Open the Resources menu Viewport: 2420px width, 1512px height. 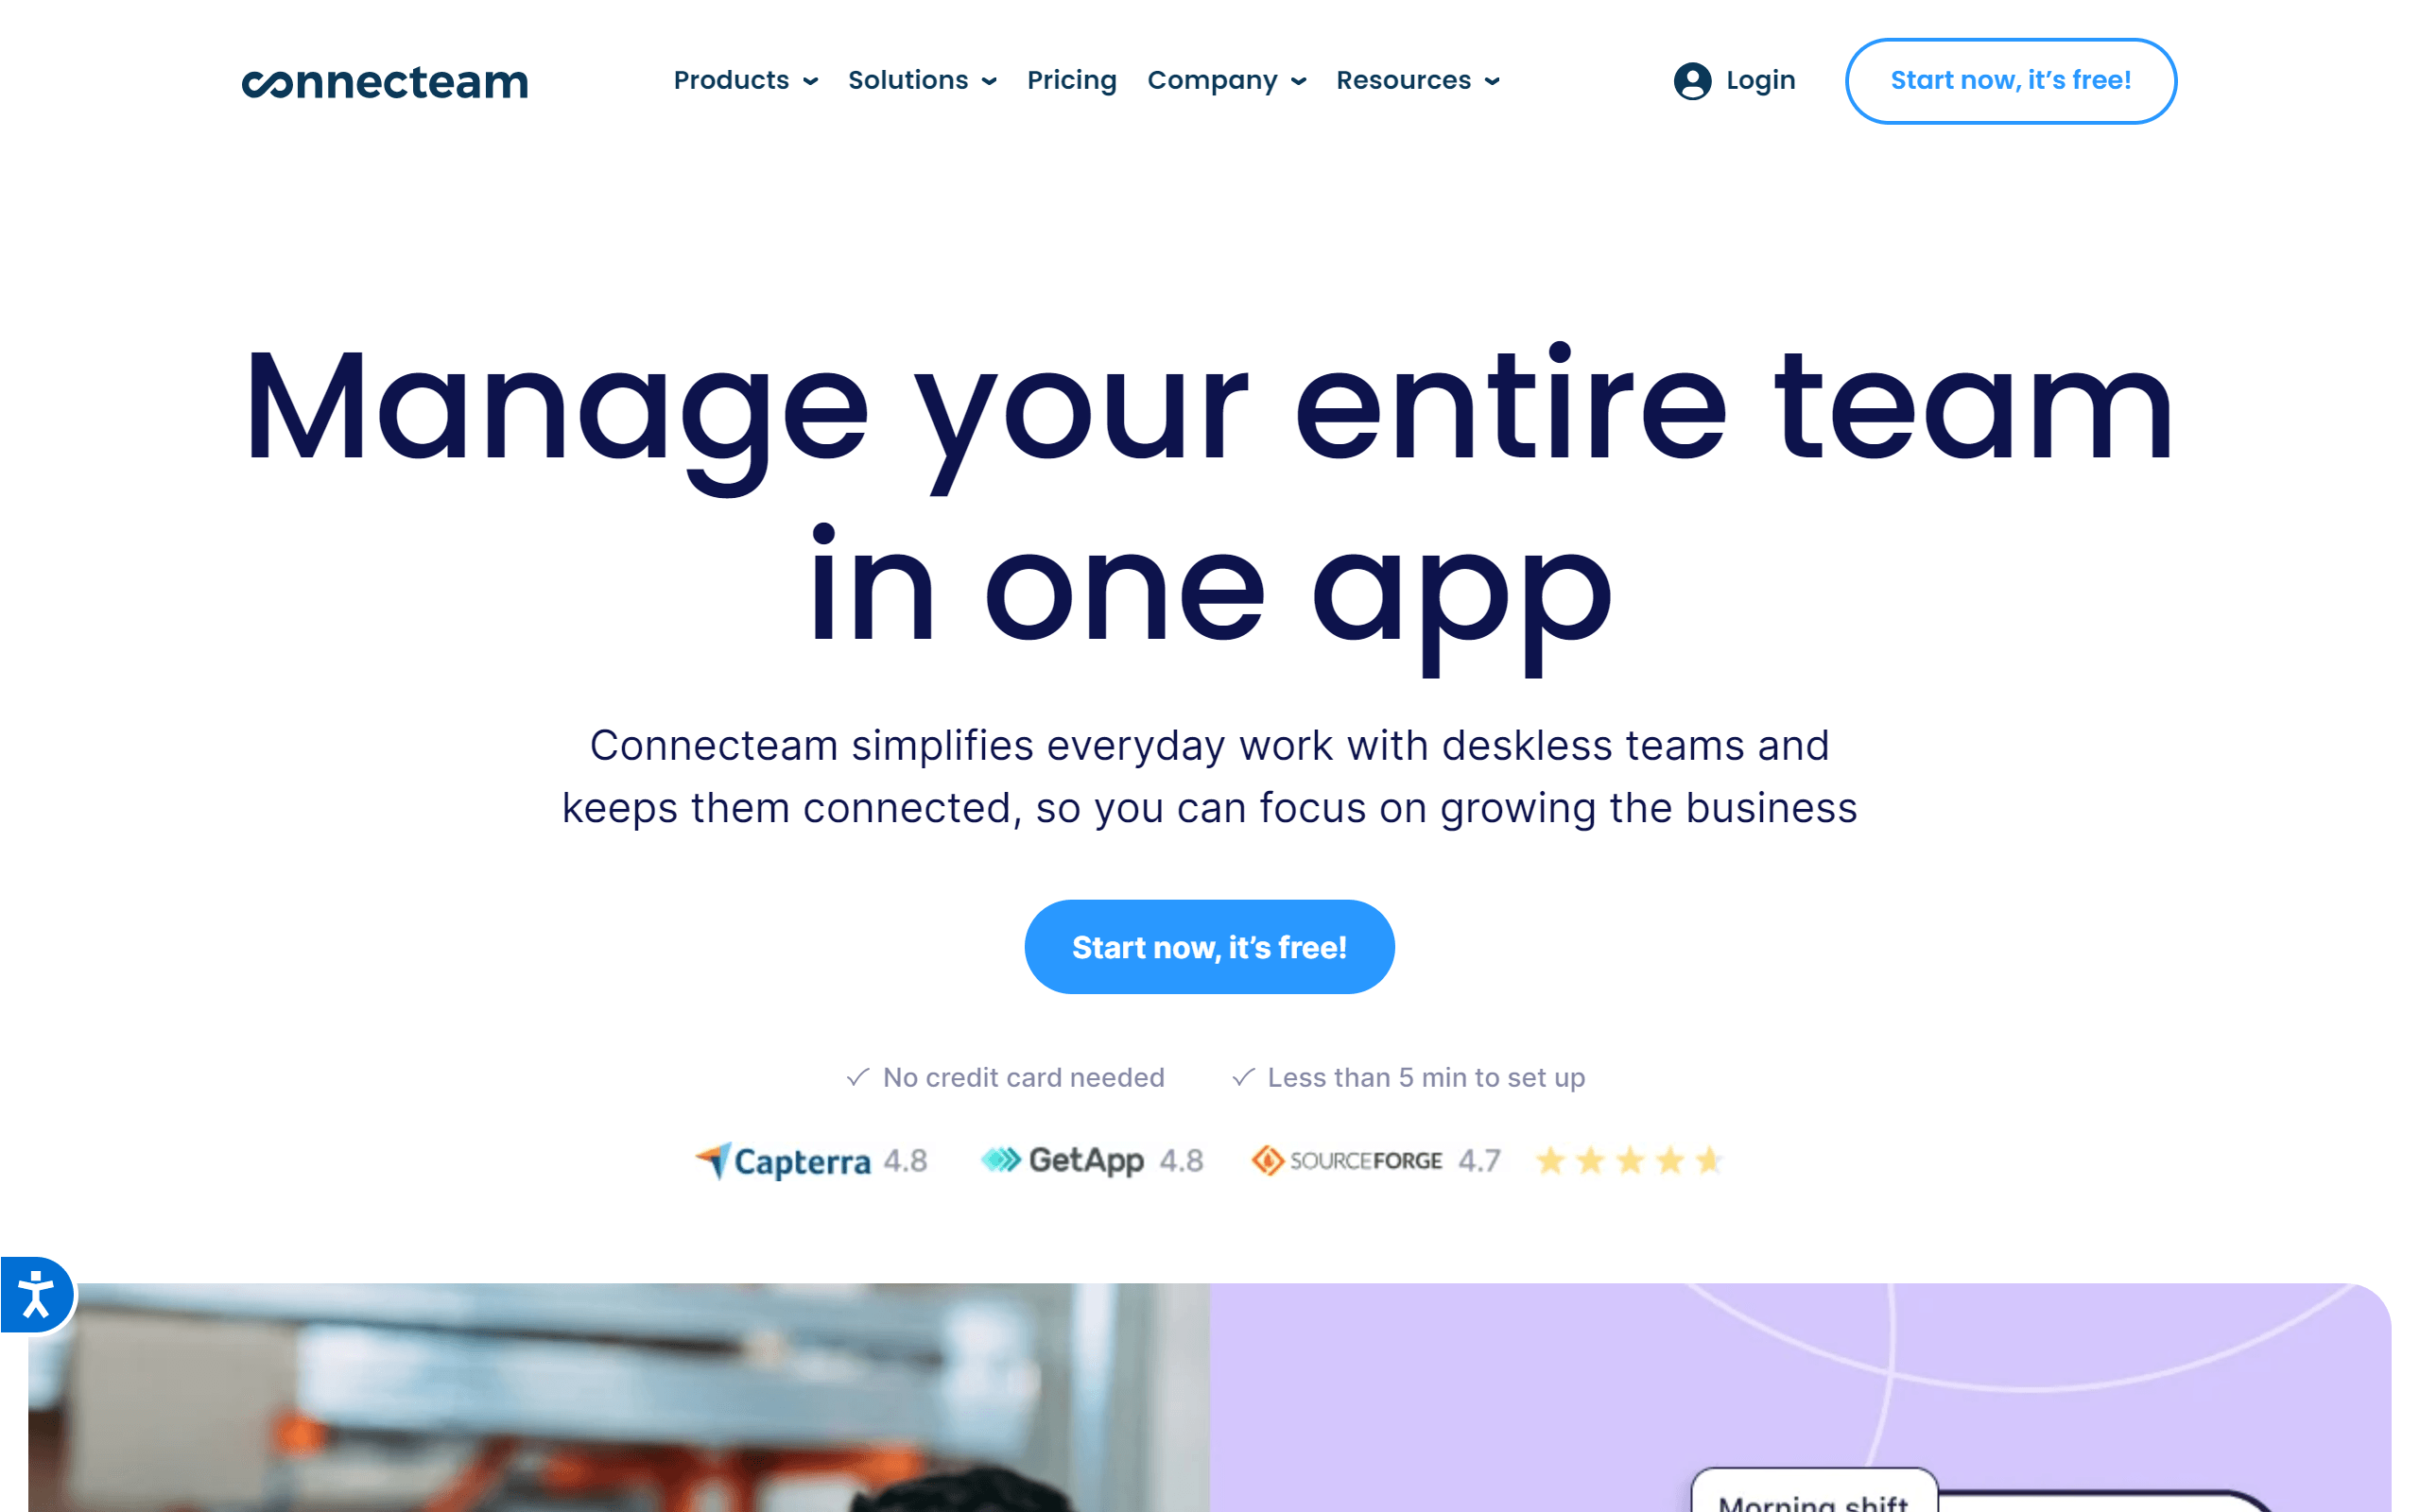tap(1416, 80)
